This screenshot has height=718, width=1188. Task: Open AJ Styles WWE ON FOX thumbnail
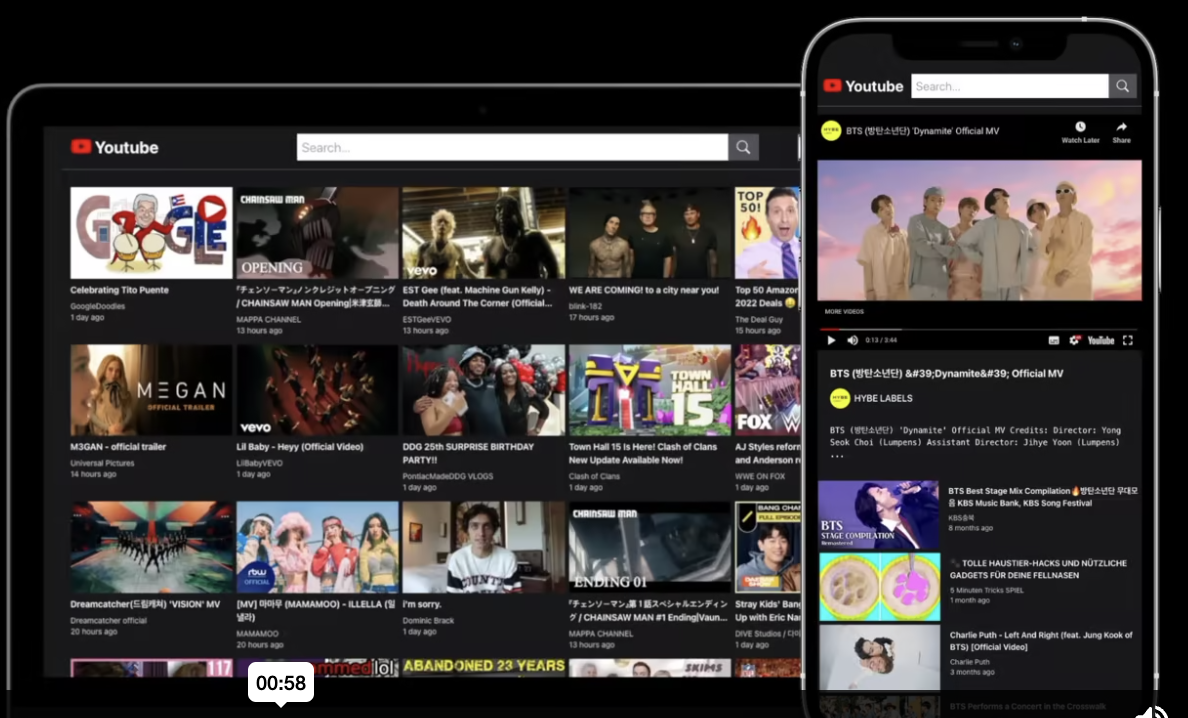(768, 390)
